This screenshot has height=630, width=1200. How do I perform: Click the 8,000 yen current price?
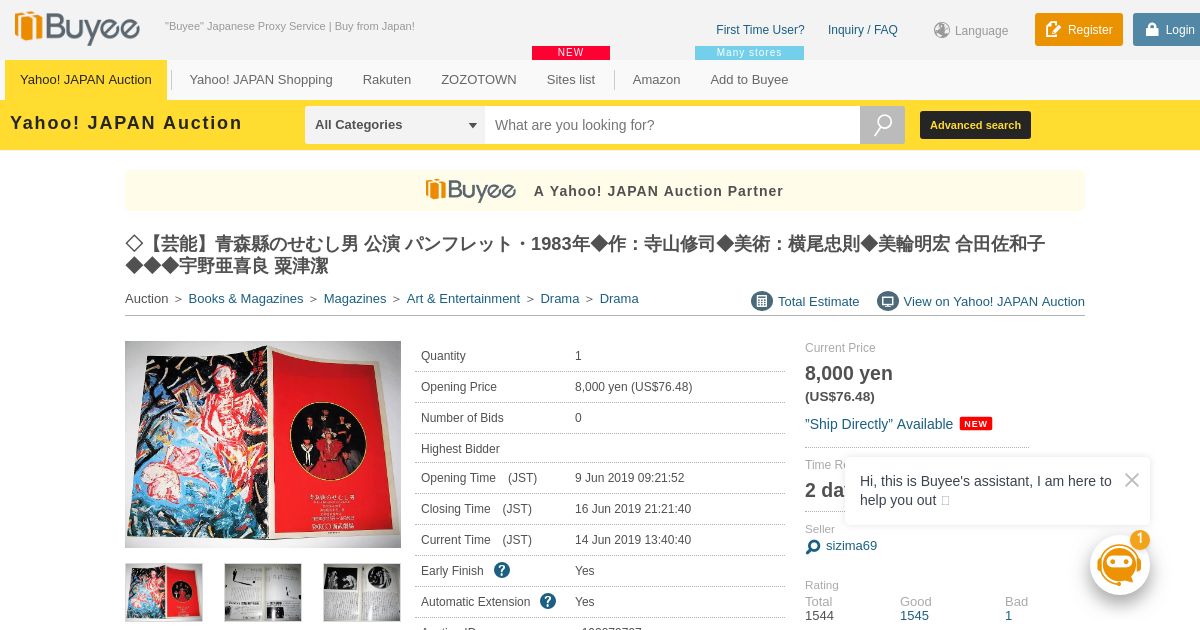pyautogui.click(x=849, y=373)
